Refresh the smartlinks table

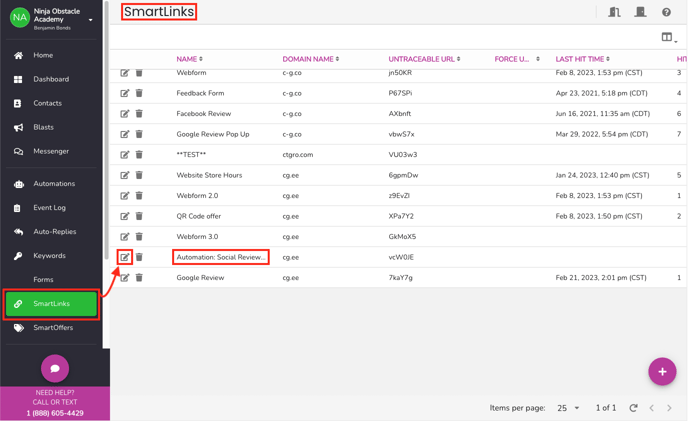tap(633, 408)
